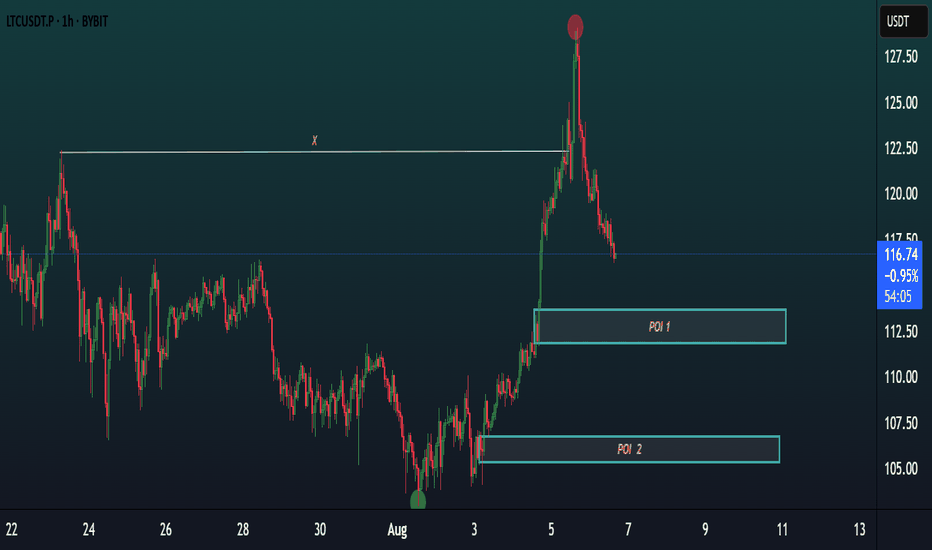Click the 28 date label on time axis

[x=243, y=529]
